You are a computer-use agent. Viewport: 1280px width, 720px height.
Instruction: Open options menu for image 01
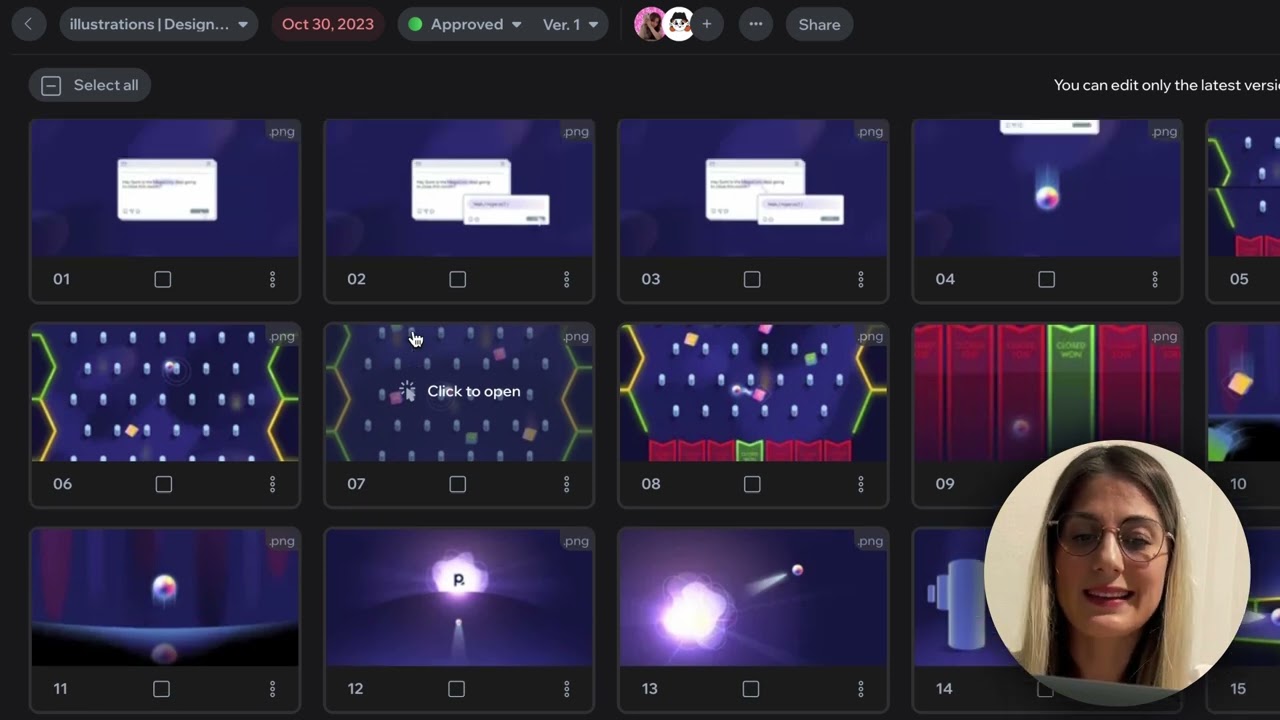pos(272,279)
